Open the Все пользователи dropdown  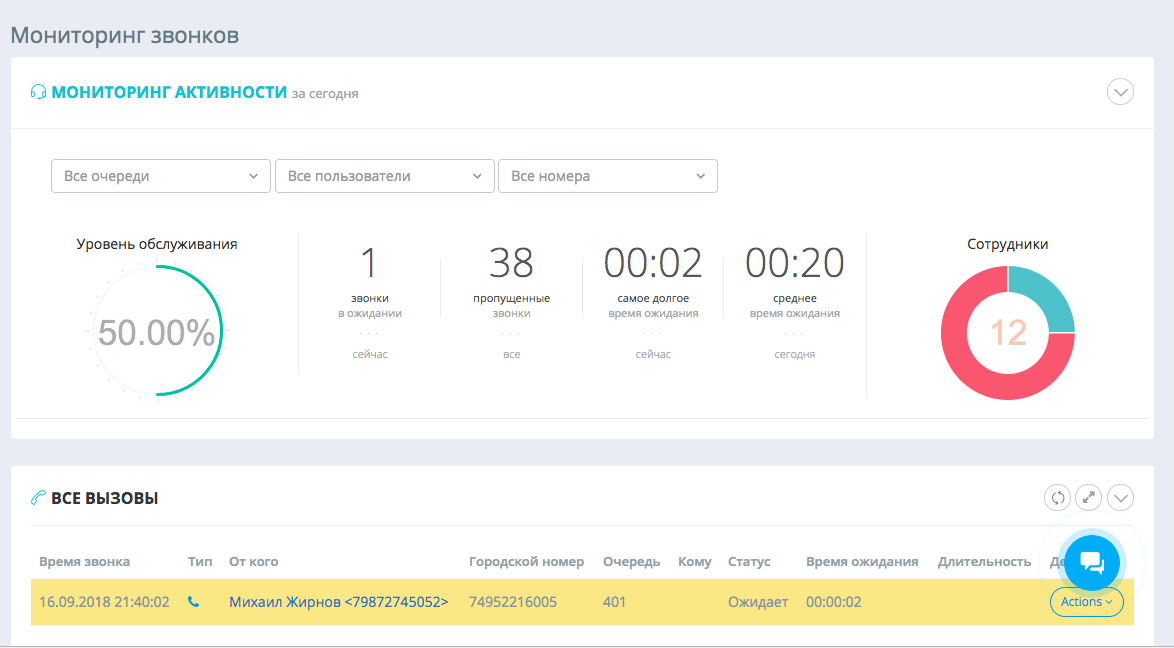point(385,176)
